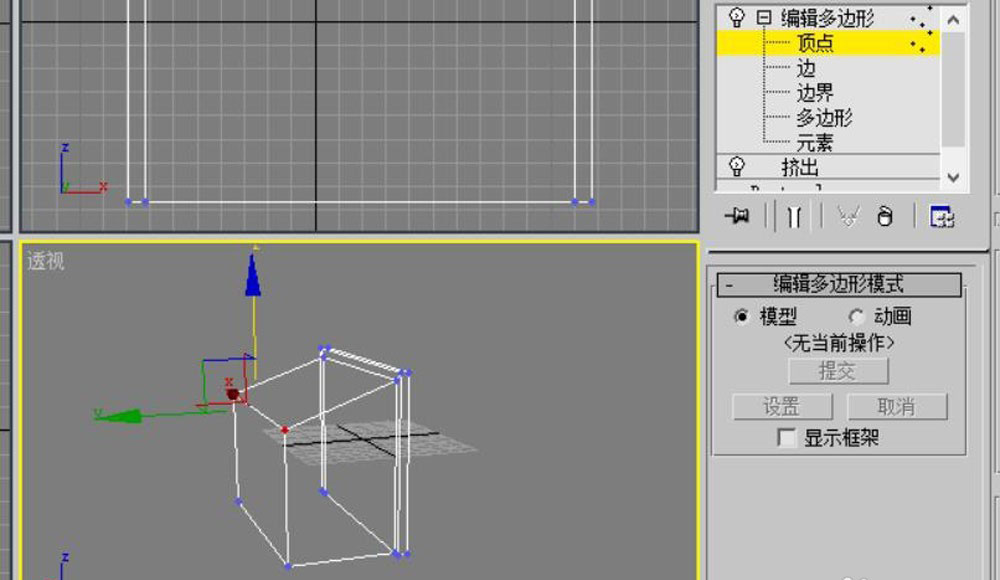Viewport: 1000px width, 580px height.
Task: Pin the modifier stack with the pushpin icon
Action: click(738, 217)
